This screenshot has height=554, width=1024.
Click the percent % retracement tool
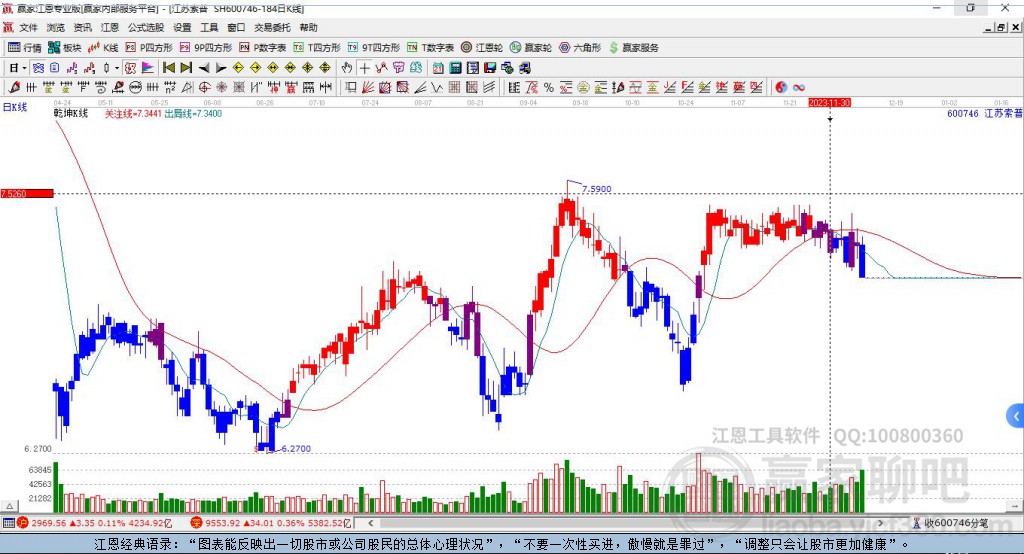pos(549,87)
